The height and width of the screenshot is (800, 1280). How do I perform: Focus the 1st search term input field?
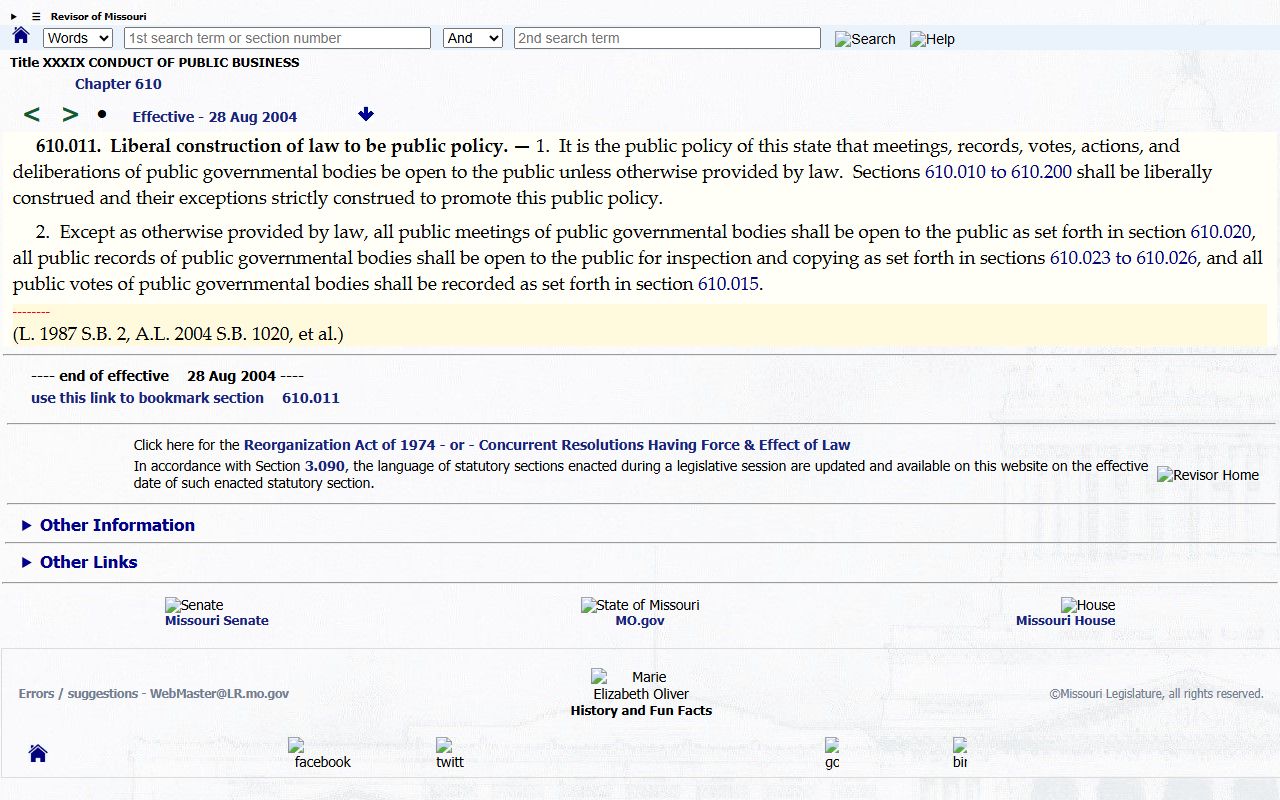click(x=277, y=38)
